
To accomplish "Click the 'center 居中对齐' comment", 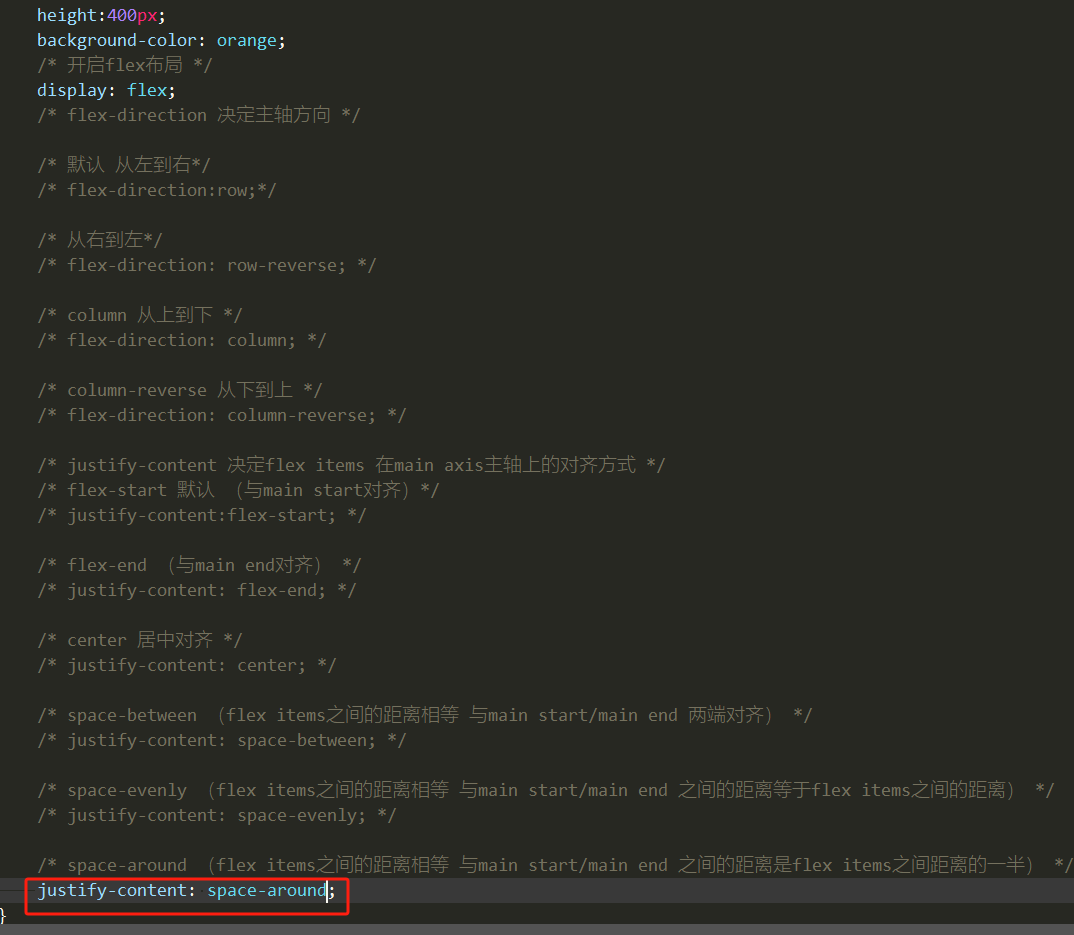I will pos(140,640).
